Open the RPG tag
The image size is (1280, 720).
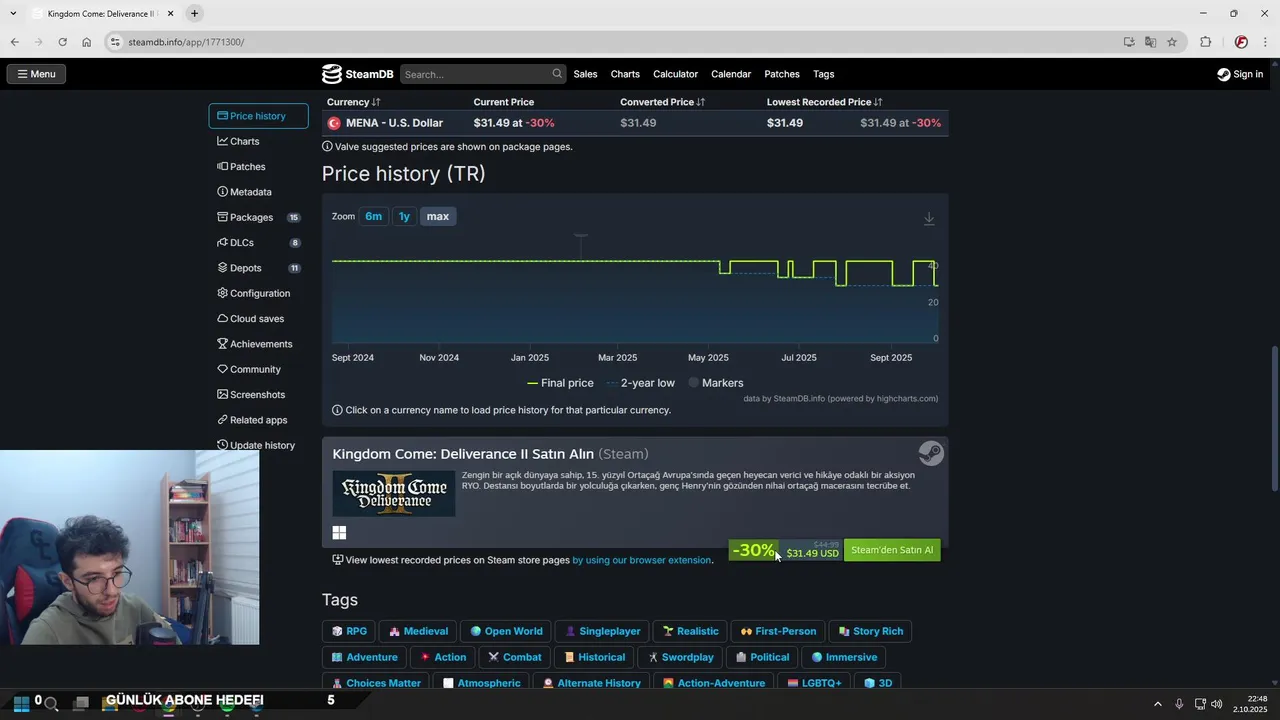click(x=348, y=631)
